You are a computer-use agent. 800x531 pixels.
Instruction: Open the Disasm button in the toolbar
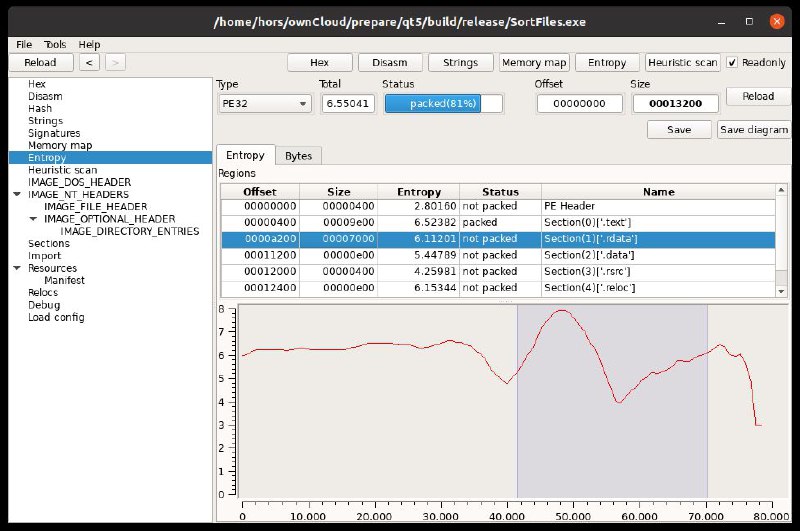[x=390, y=63]
